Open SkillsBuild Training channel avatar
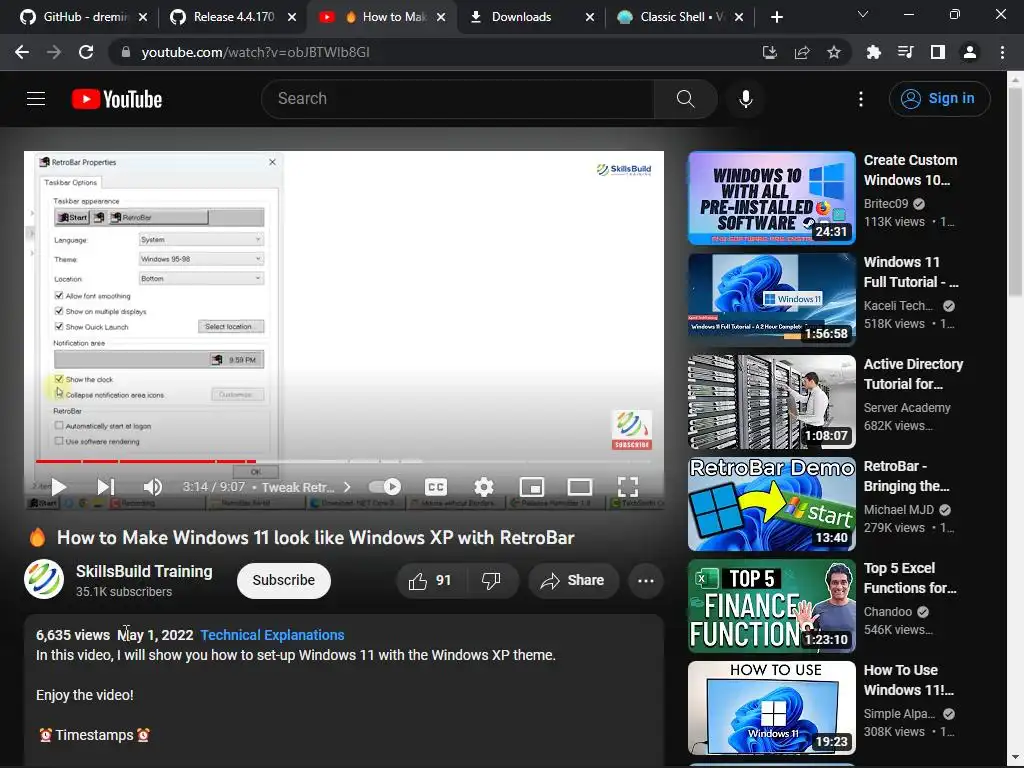This screenshot has width=1024, height=768. tap(44, 579)
